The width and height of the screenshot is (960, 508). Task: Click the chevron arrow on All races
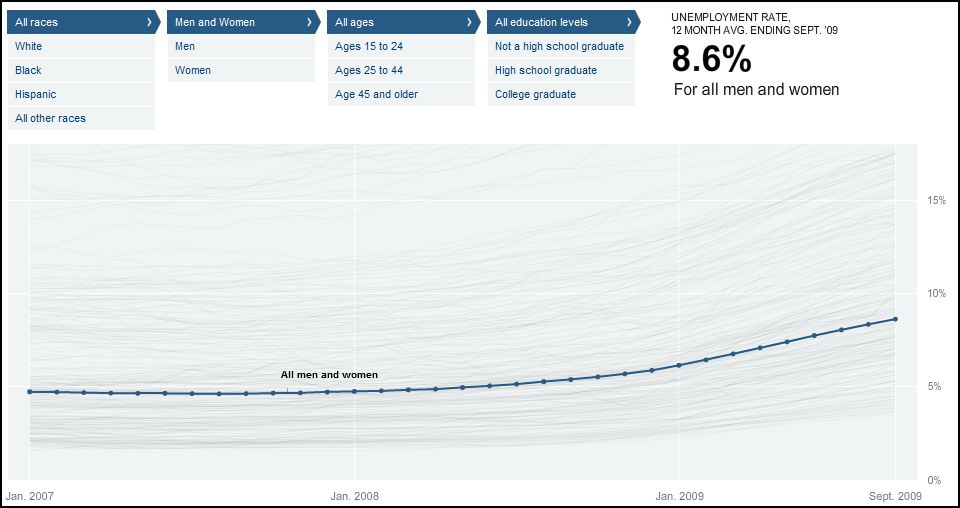click(149, 22)
